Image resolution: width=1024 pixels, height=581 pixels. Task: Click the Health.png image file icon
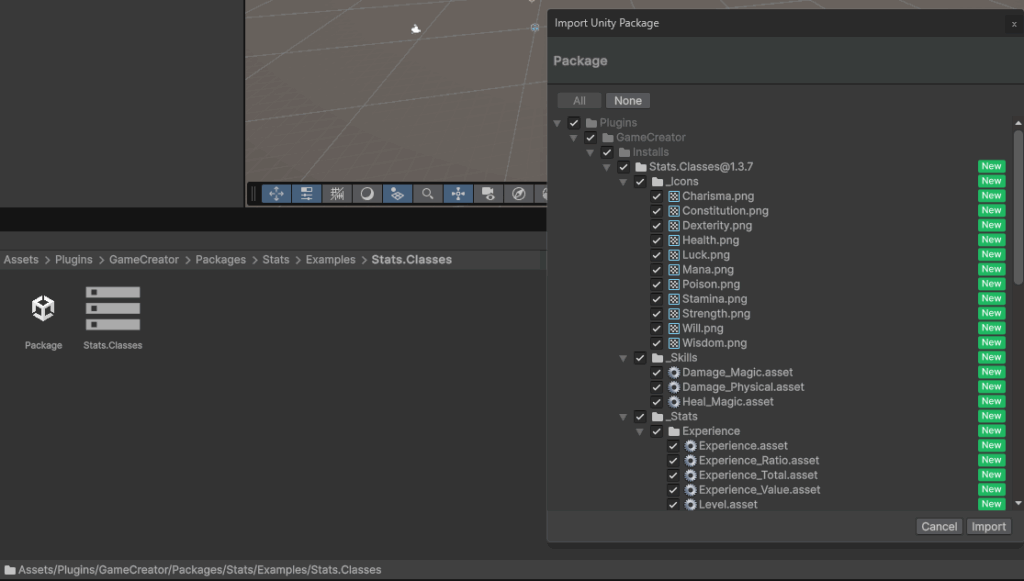674,240
